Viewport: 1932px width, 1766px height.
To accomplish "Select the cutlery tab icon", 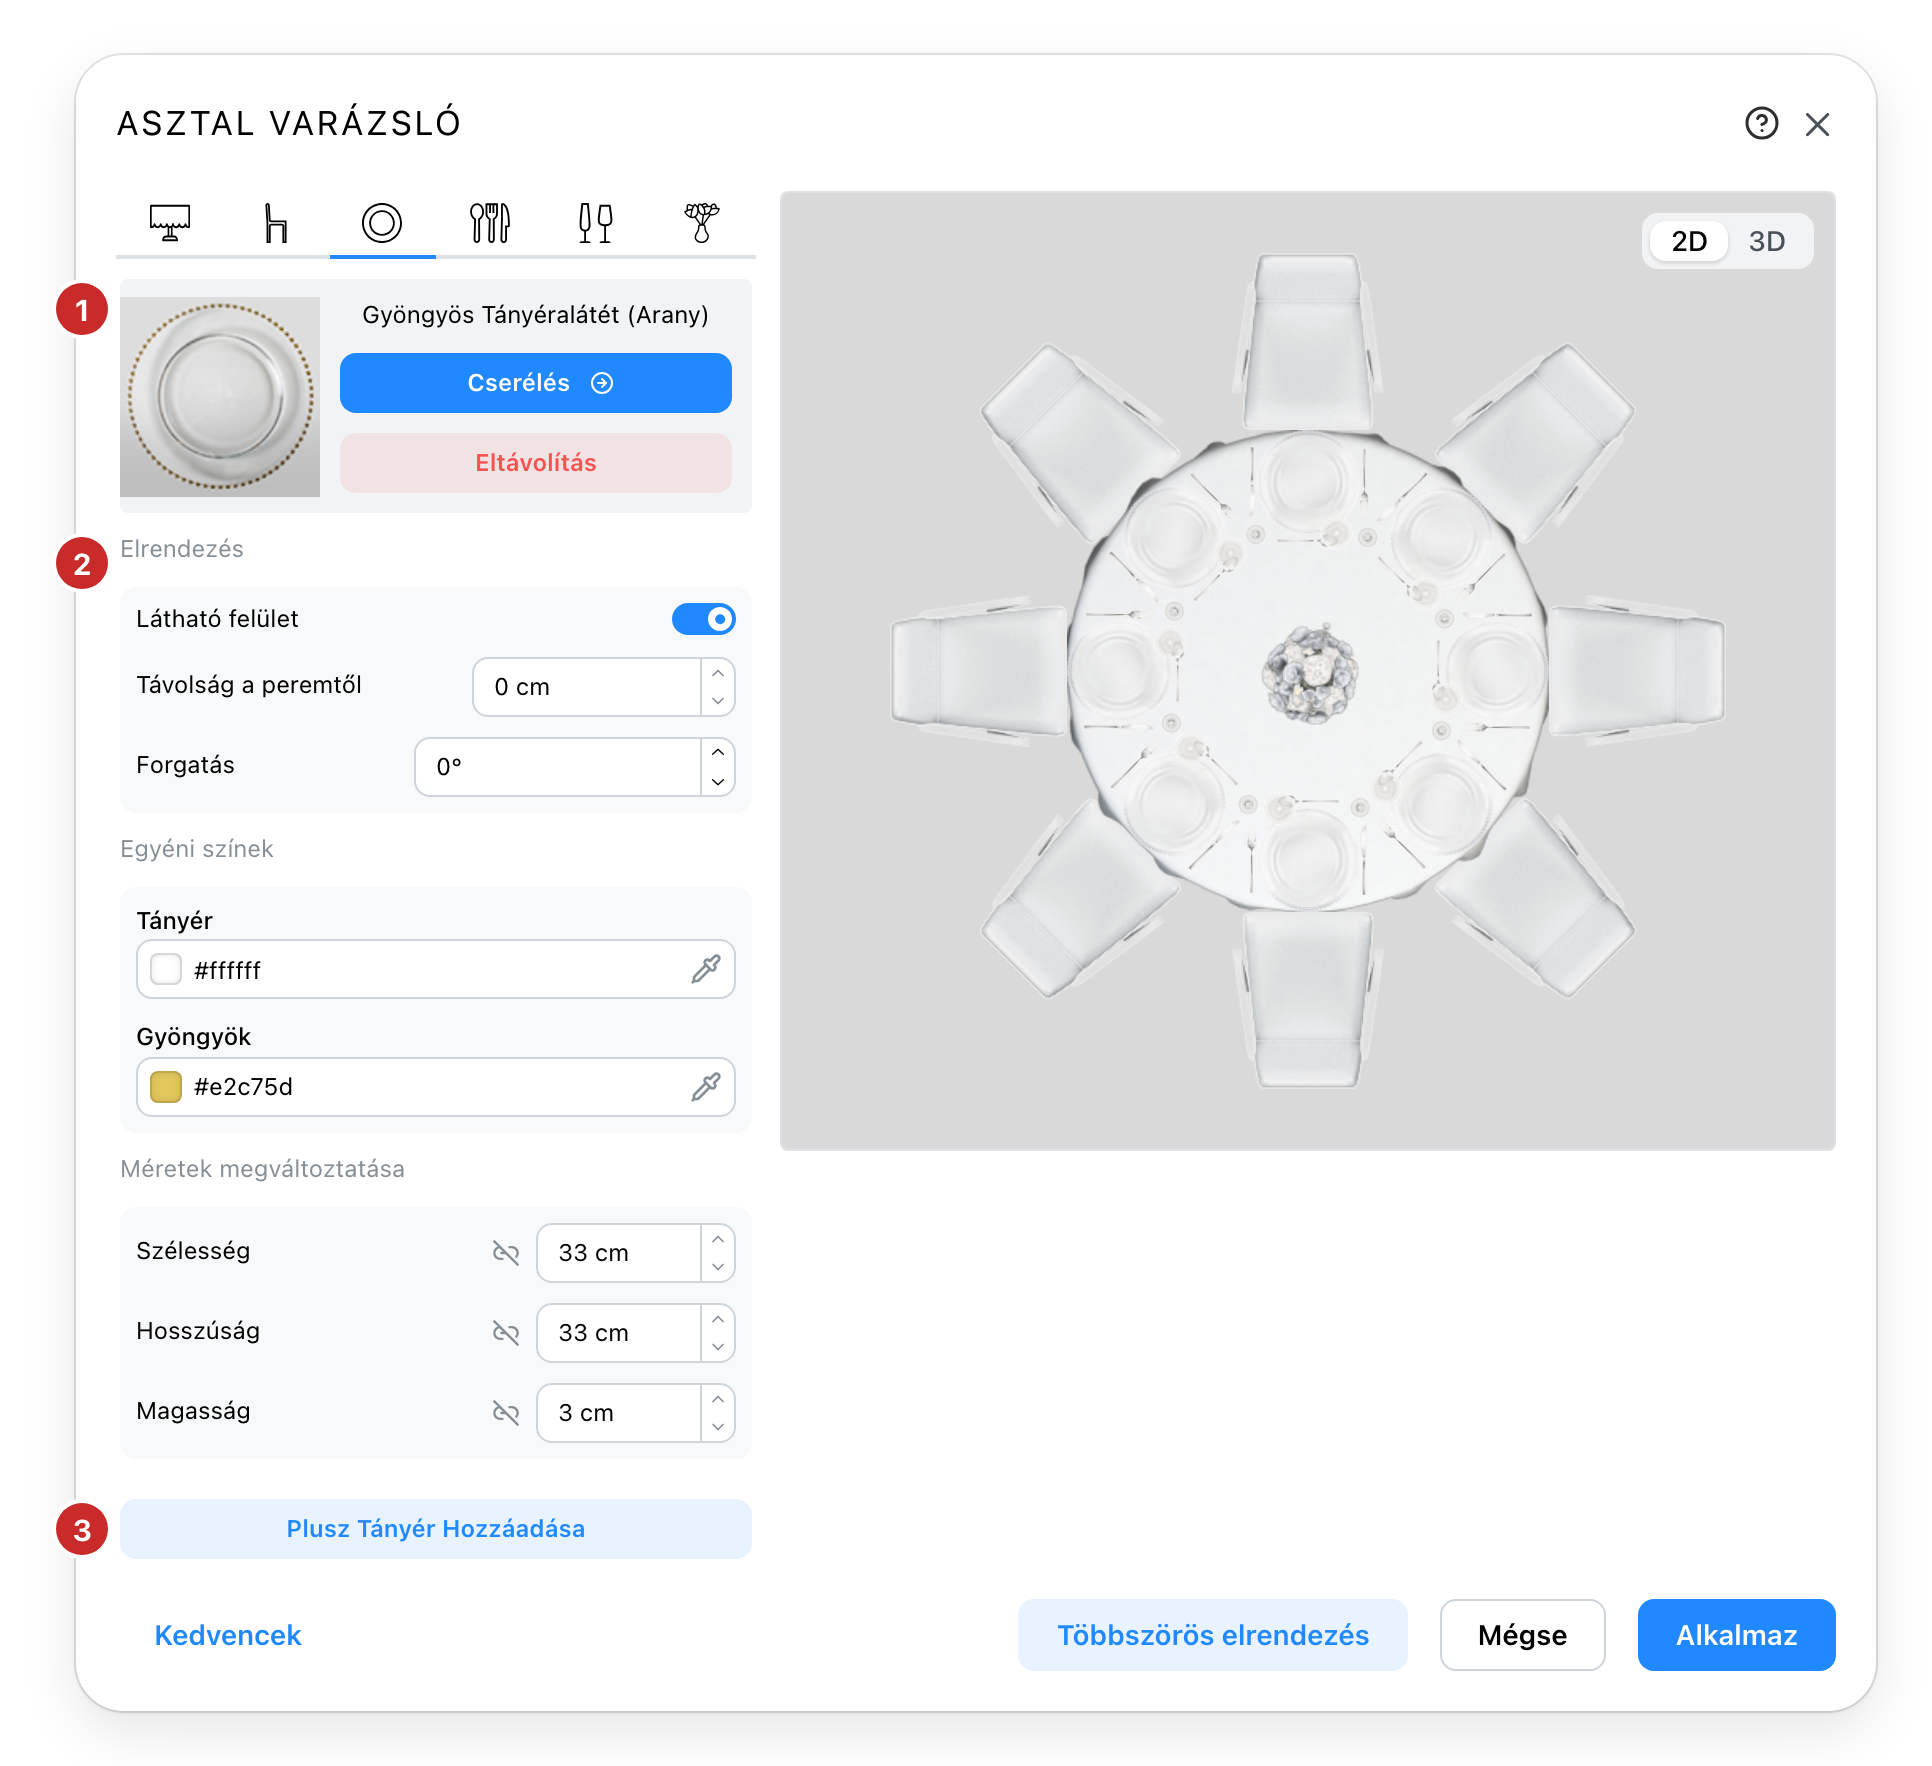I will coord(489,222).
